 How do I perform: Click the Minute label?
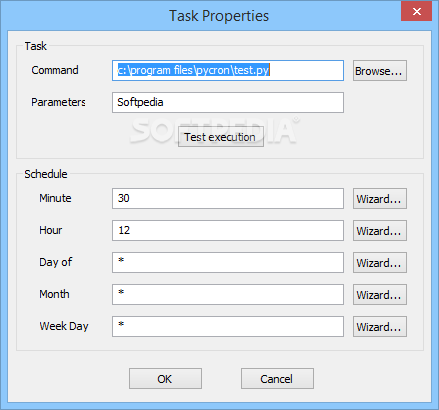(55, 198)
